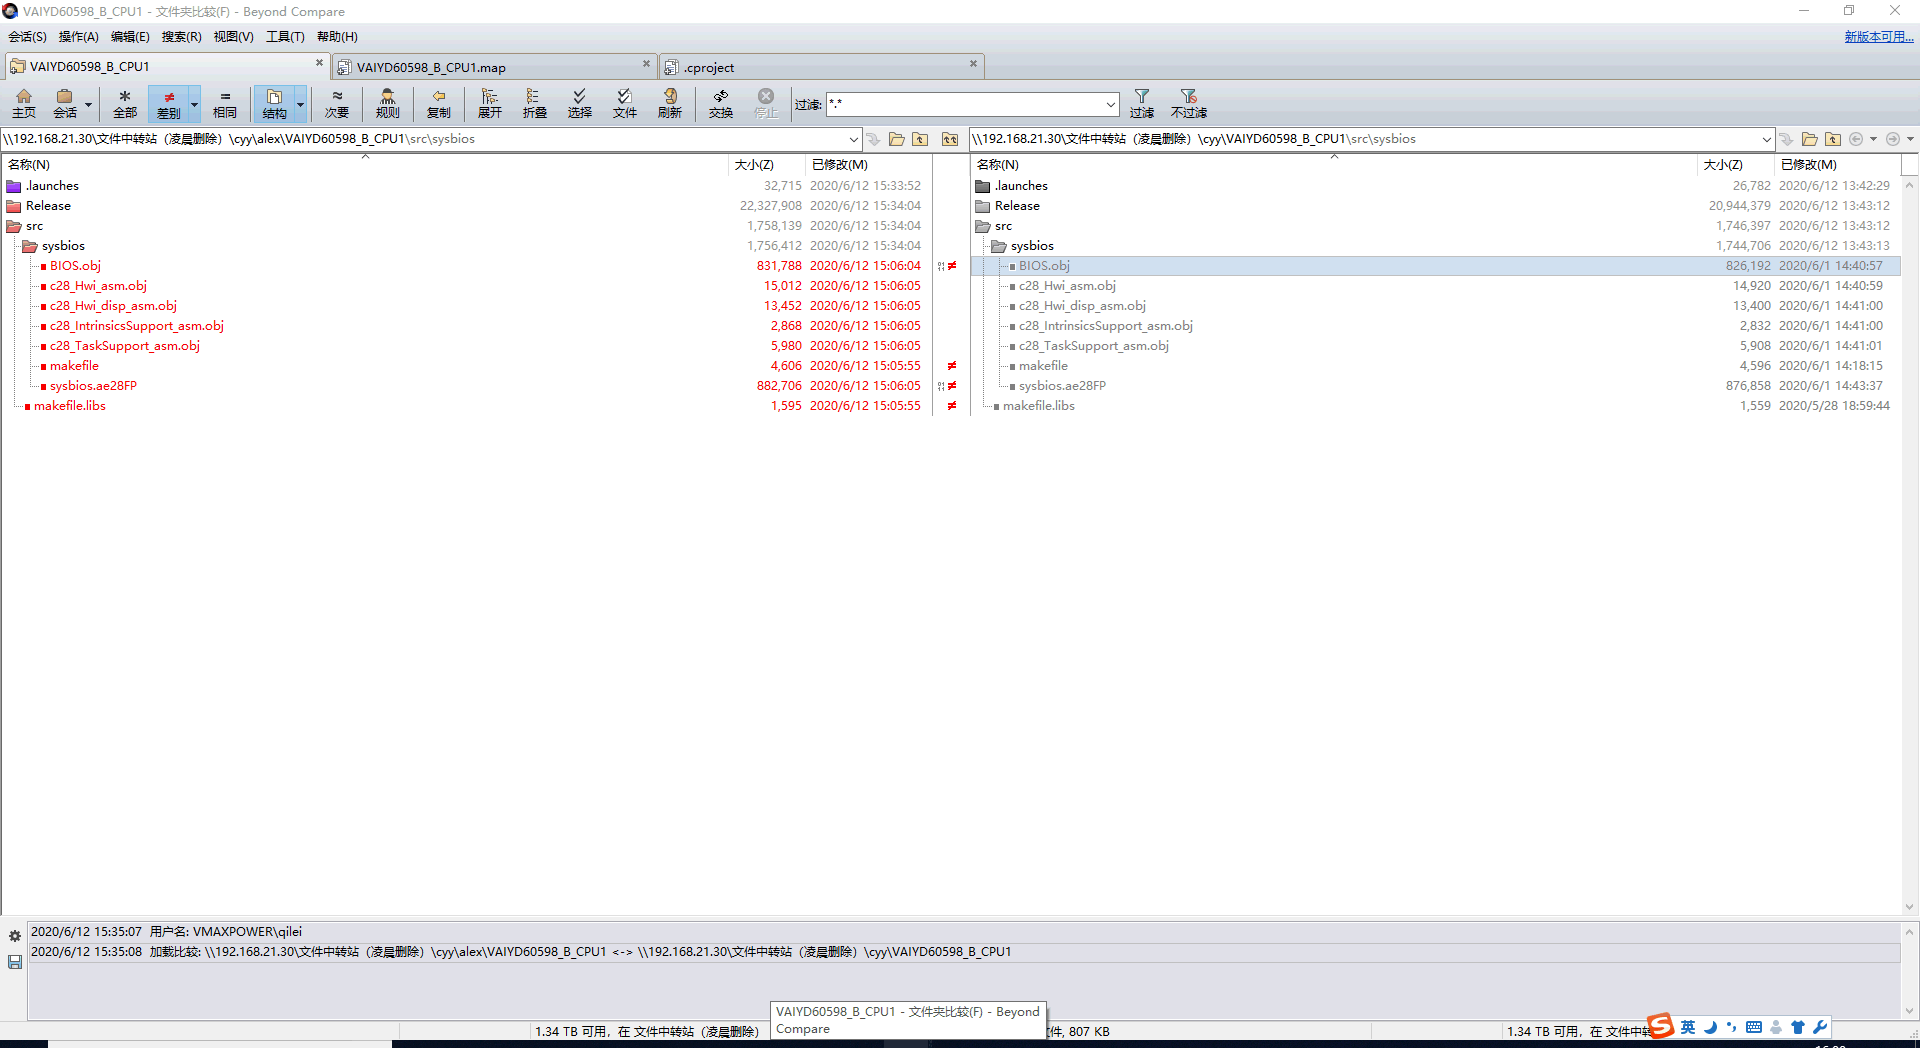Open the 编辑(E) menu
This screenshot has width=1920, height=1048.
coord(130,37)
